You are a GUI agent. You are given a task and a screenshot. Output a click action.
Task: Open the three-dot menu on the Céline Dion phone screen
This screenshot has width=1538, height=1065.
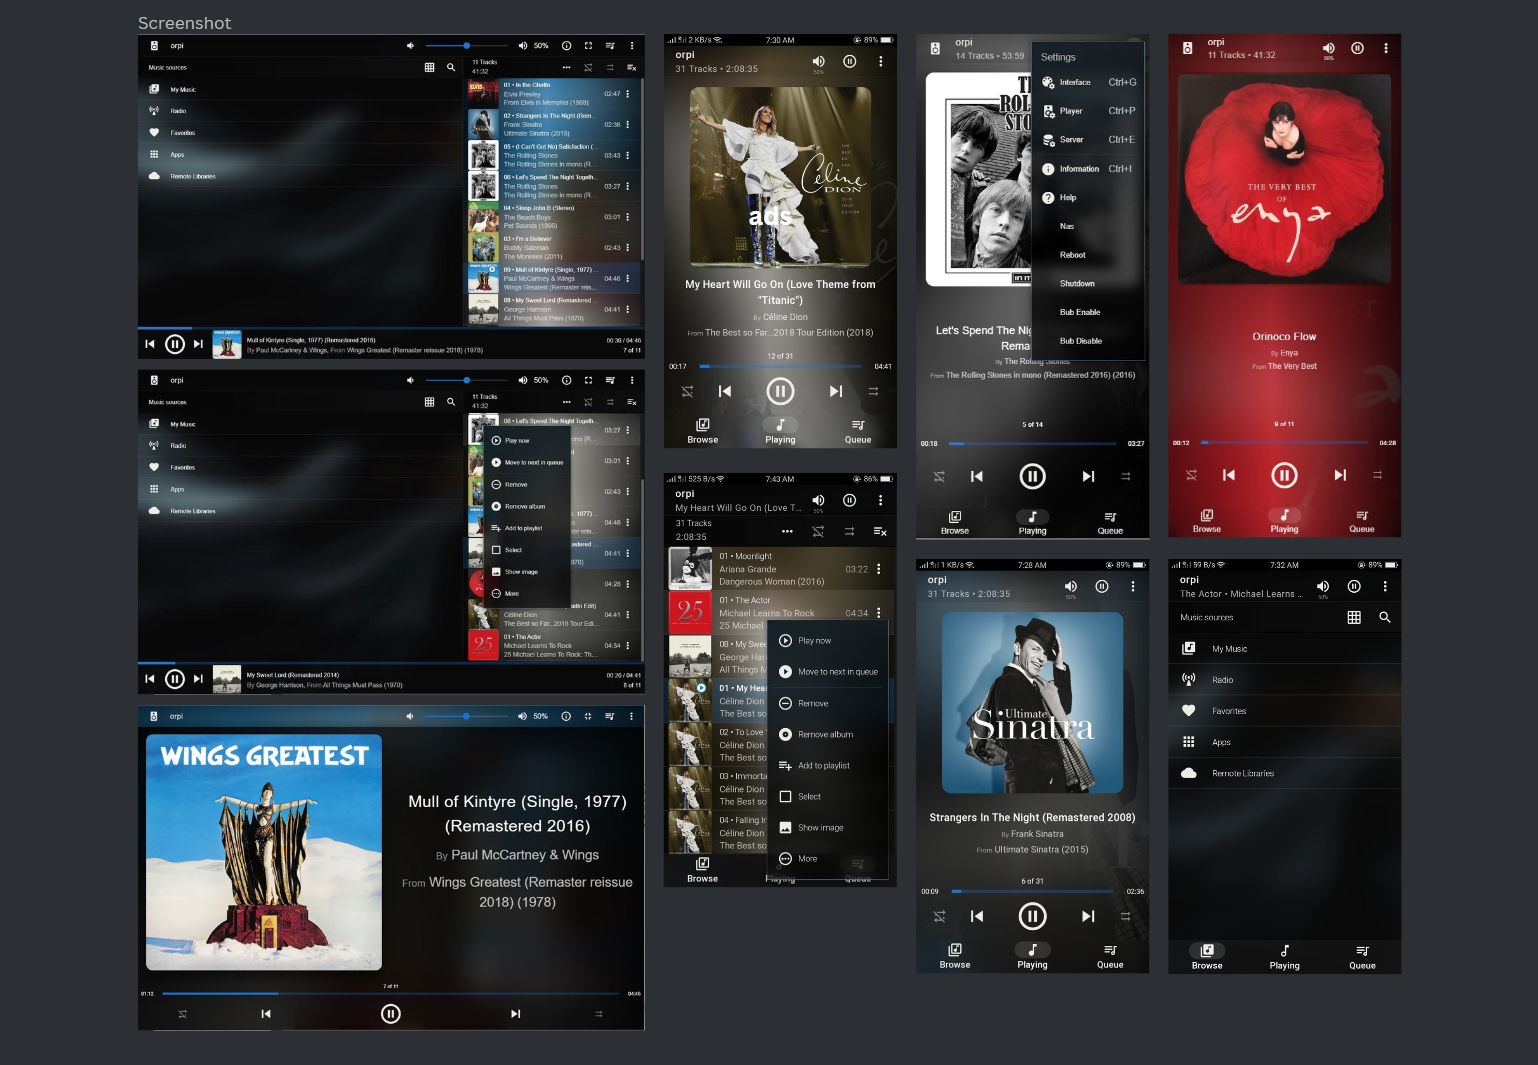(880, 62)
